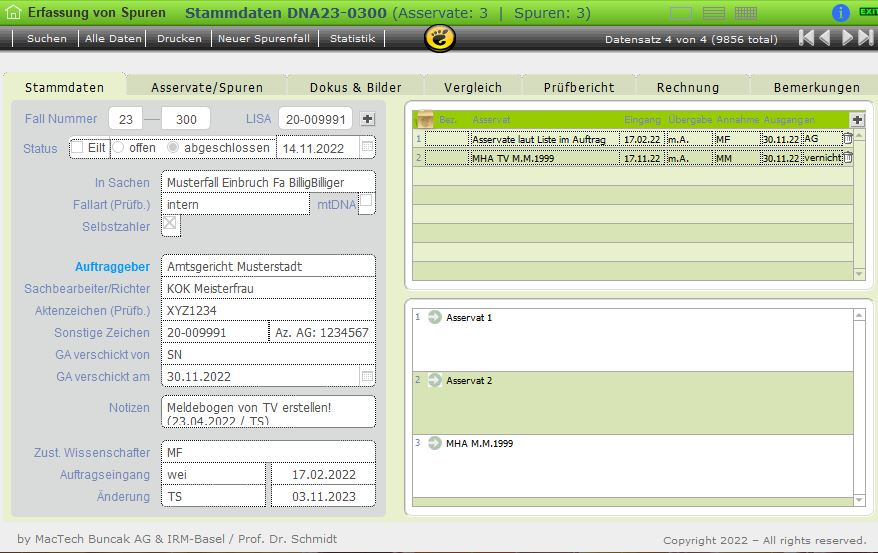This screenshot has width=878, height=553.
Task: Click the Fallart field showing intern
Action: pos(235,204)
